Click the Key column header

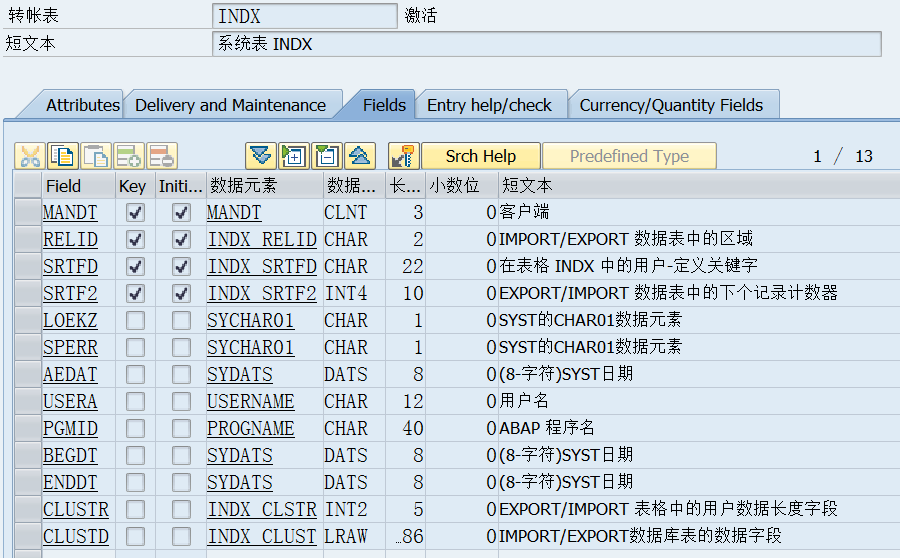[x=135, y=186]
